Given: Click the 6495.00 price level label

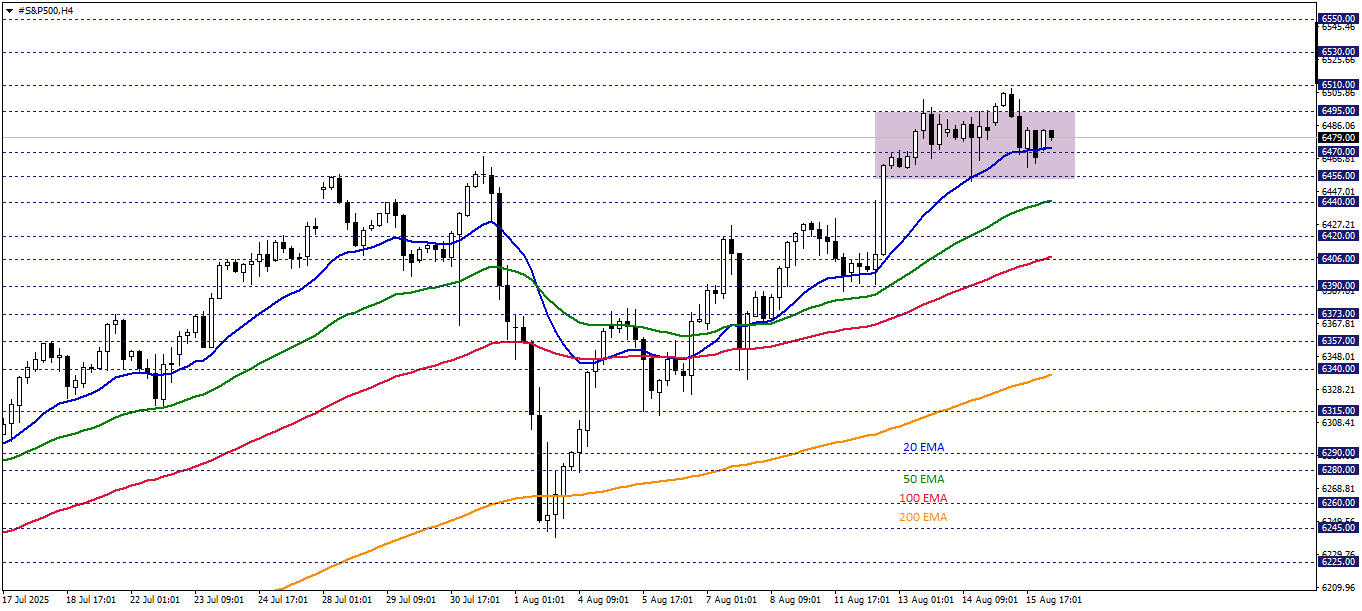Looking at the screenshot, I should pos(1338,110).
